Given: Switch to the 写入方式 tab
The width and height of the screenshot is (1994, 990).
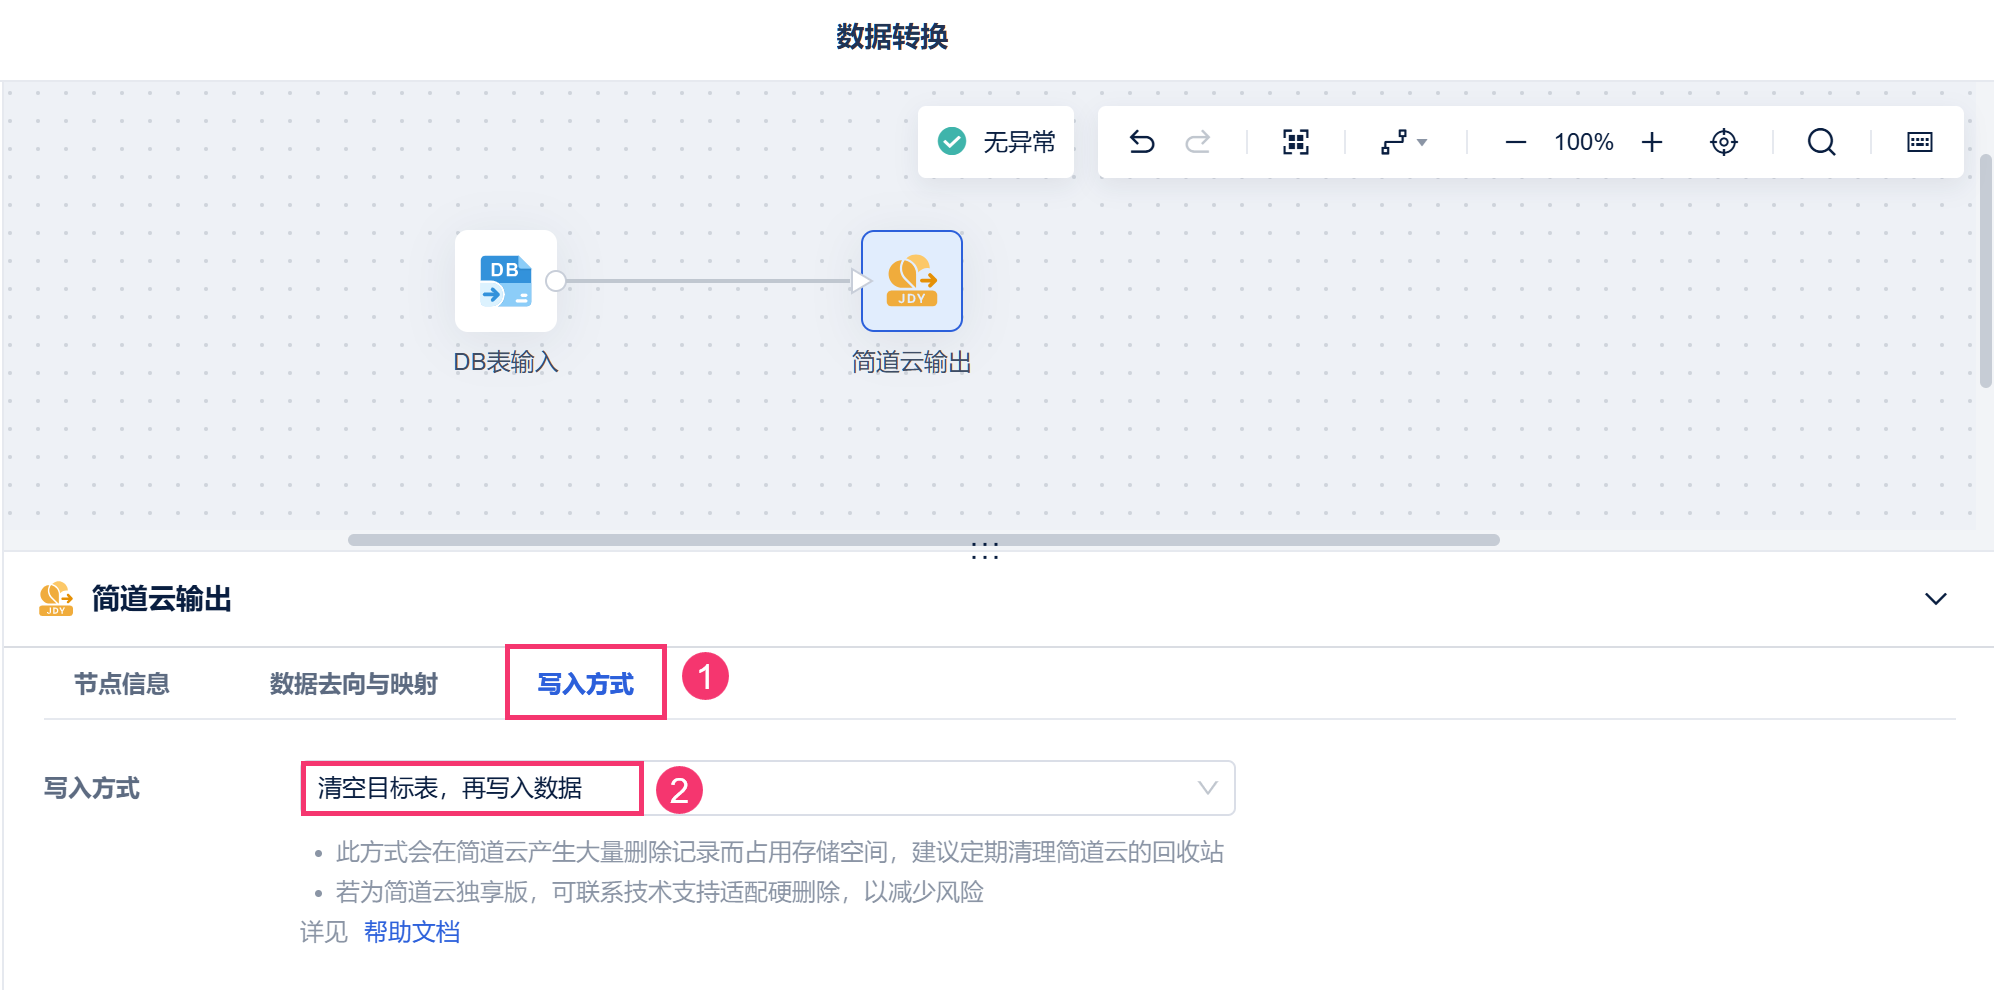Looking at the screenshot, I should (x=586, y=684).
